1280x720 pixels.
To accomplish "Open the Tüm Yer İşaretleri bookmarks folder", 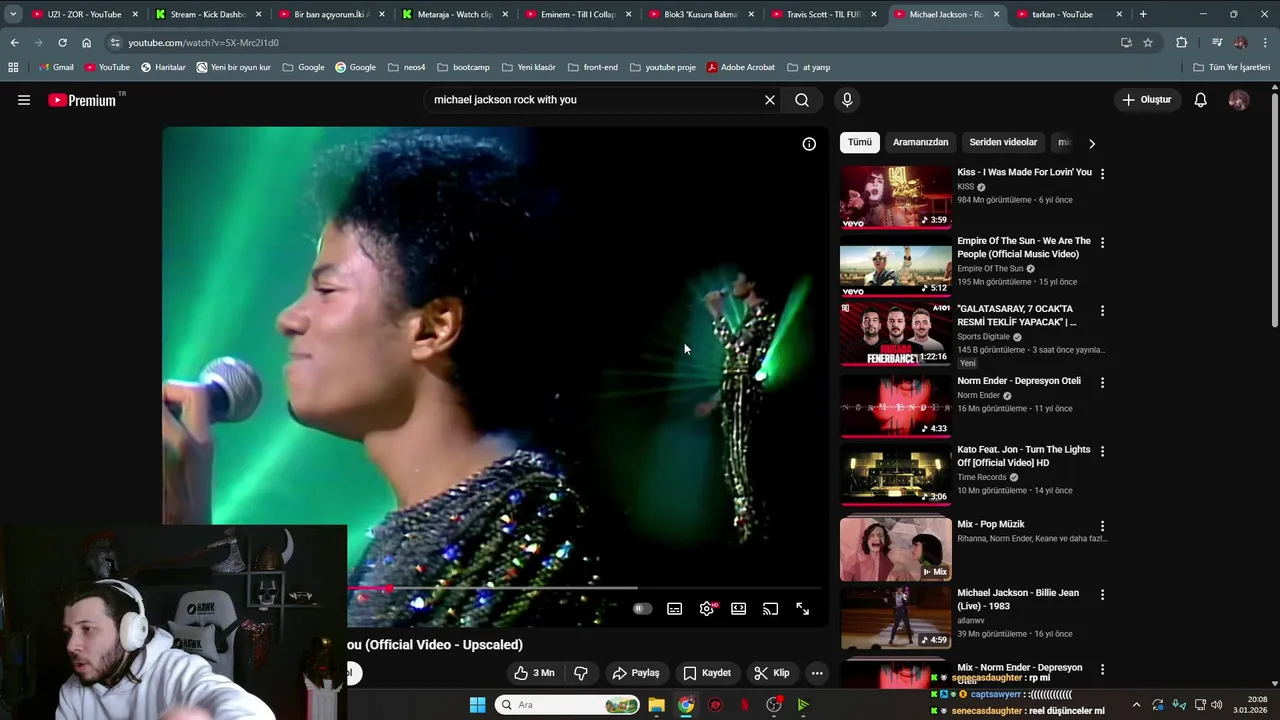I will tap(1232, 67).
